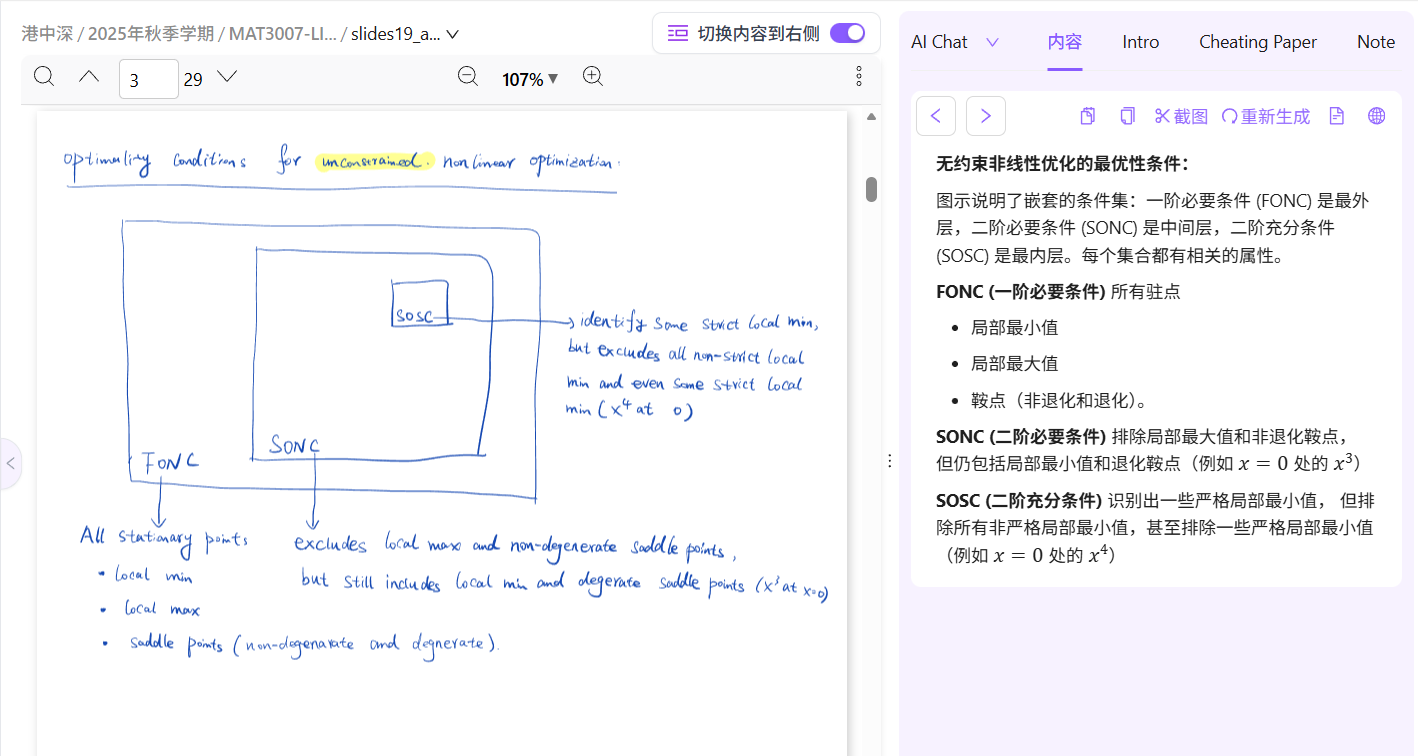Open the vertical three-dot more options menu

pos(858,77)
